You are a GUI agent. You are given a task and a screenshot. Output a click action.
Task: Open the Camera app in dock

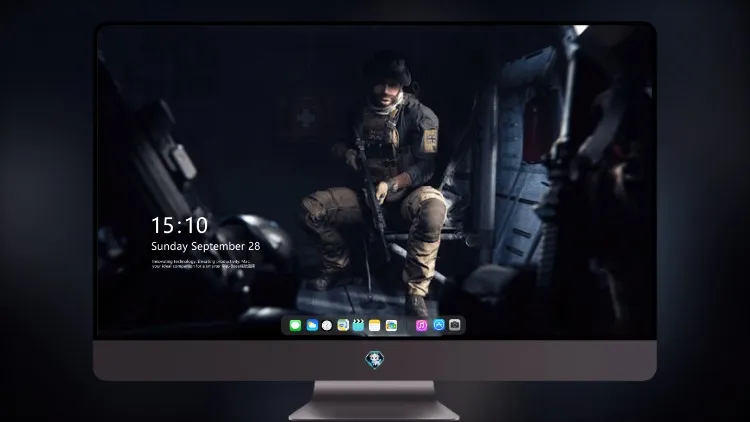tap(454, 325)
